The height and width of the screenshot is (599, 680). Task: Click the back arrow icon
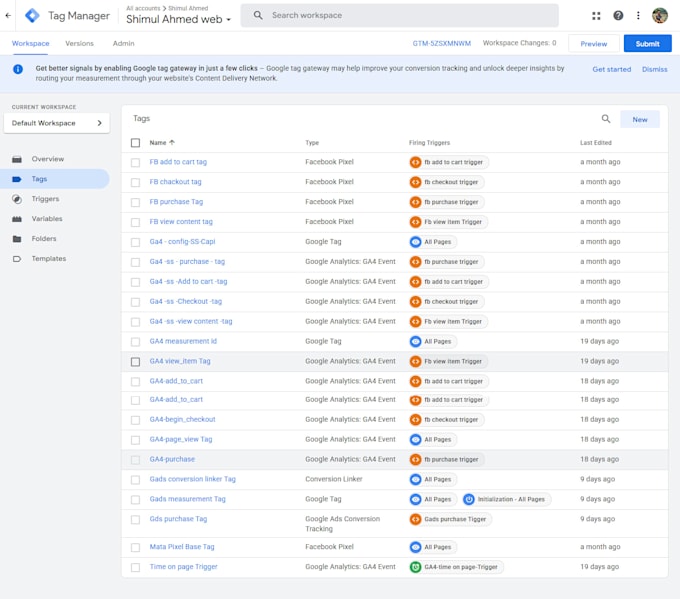[8, 15]
